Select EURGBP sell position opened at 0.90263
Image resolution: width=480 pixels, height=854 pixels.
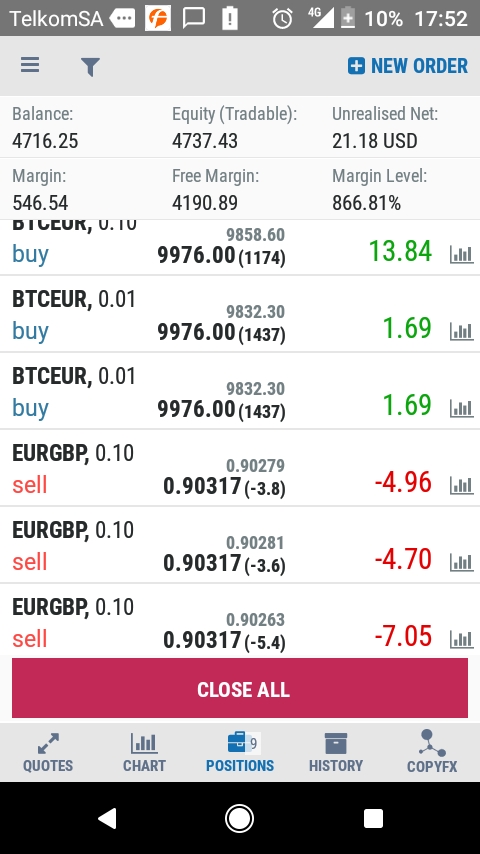click(x=240, y=621)
